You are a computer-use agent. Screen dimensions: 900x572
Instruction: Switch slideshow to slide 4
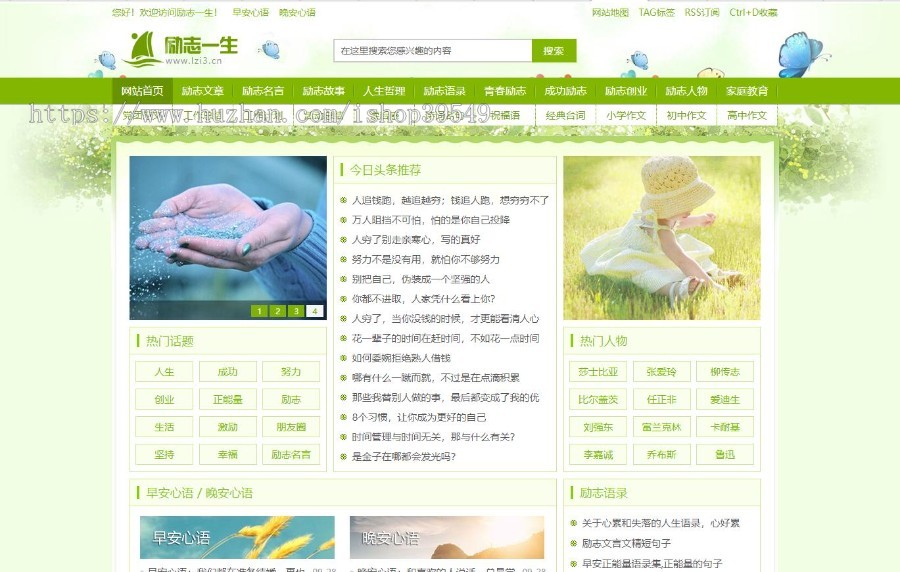[315, 311]
